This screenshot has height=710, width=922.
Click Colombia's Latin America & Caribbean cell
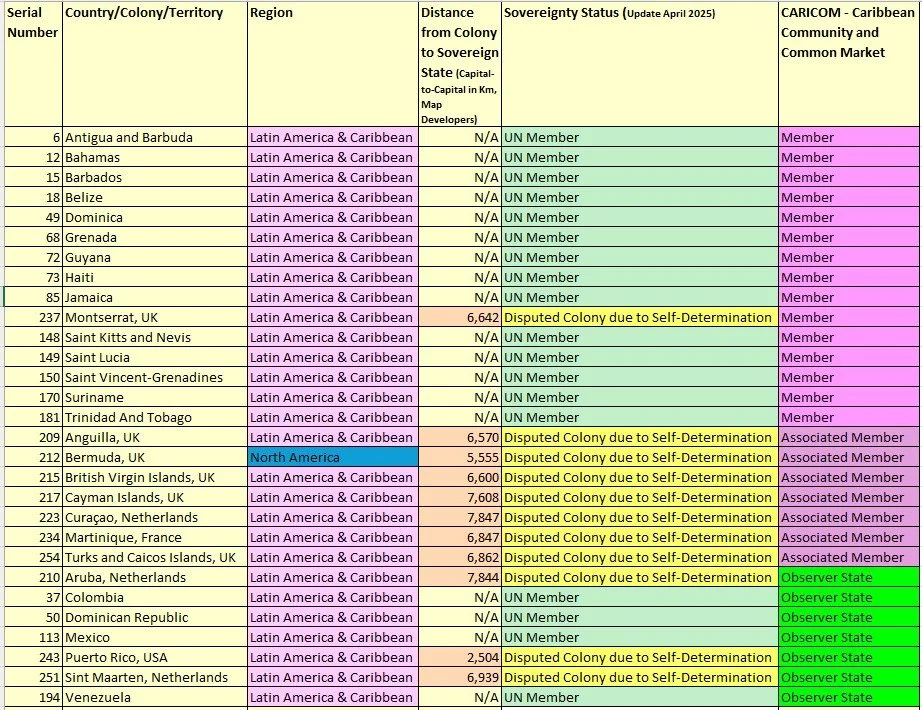pyautogui.click(x=333, y=597)
